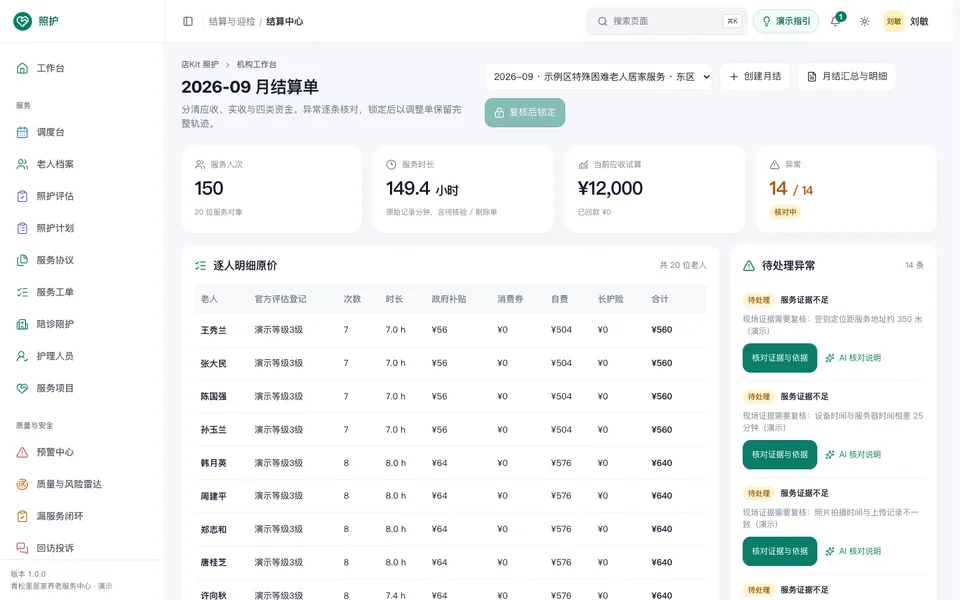Open AI 核对说明 for 350 米 anomaly

[x=853, y=358]
